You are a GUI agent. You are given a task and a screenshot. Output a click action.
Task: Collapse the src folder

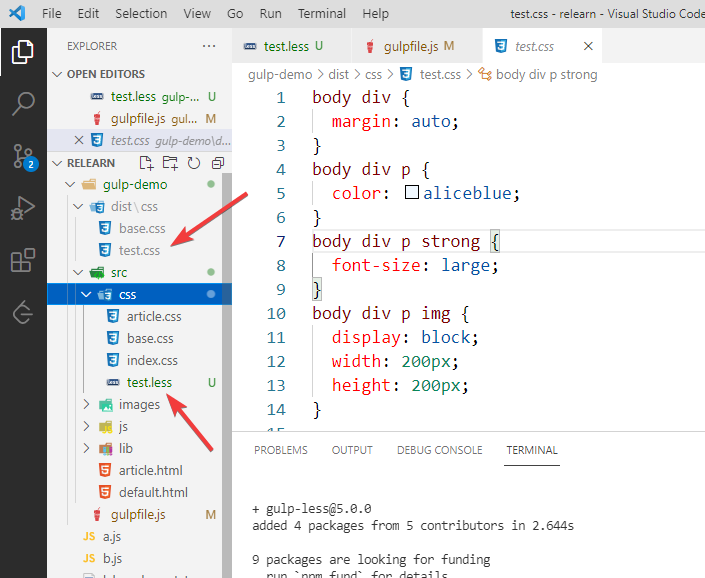pos(78,272)
